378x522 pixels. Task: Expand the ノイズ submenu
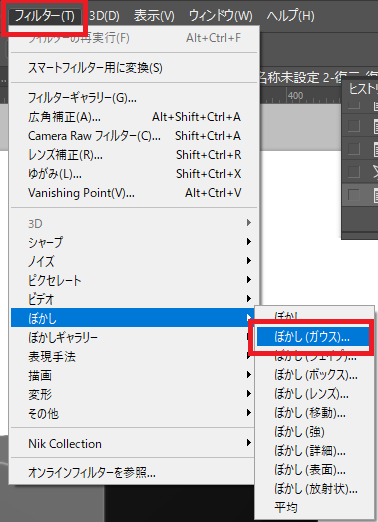pyautogui.click(x=134, y=261)
